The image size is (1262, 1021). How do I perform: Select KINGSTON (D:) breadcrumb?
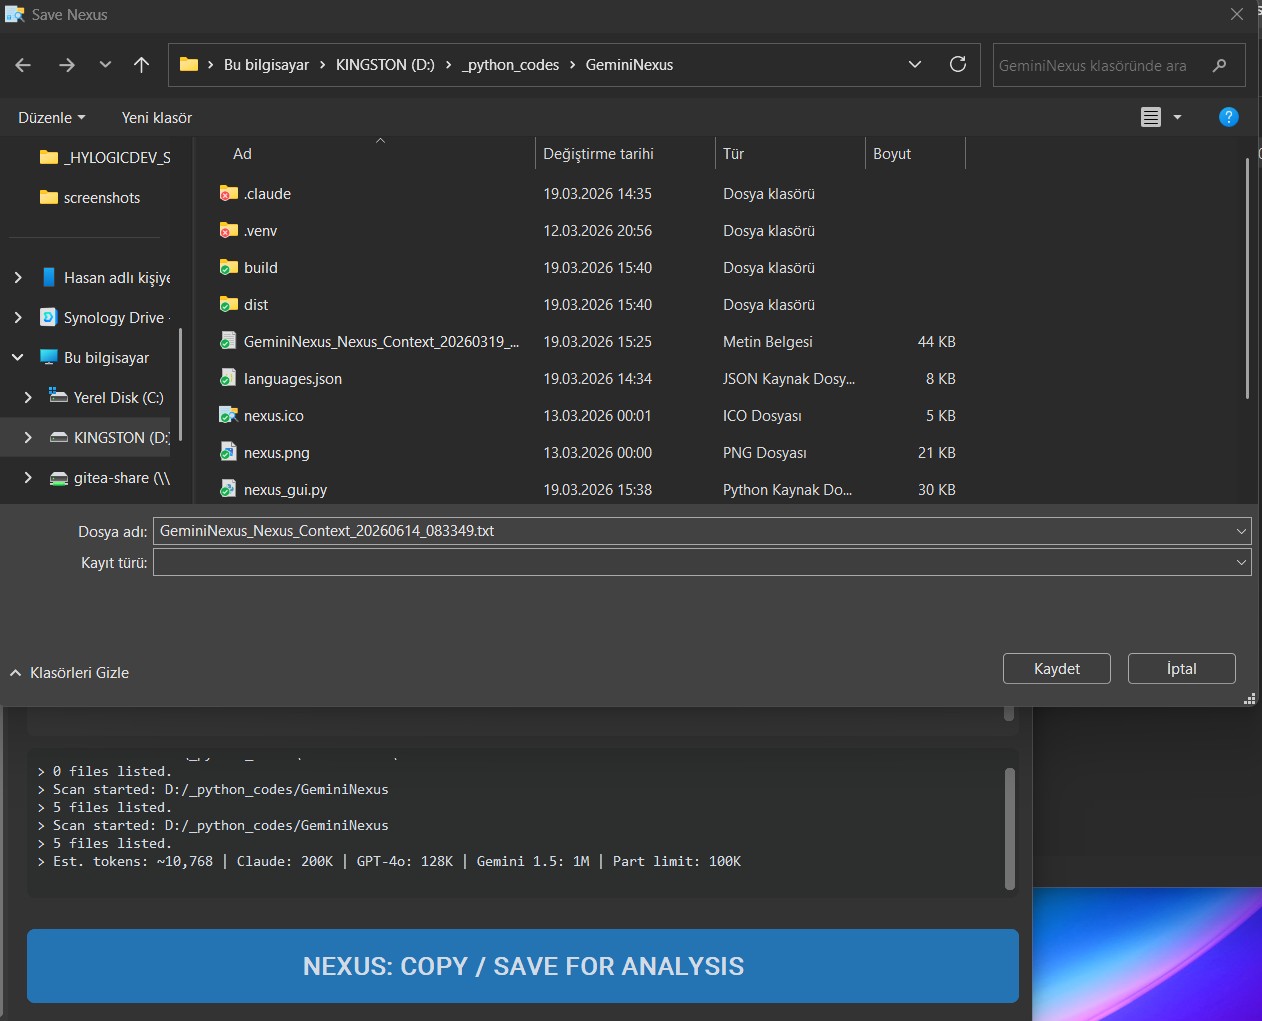(x=385, y=65)
